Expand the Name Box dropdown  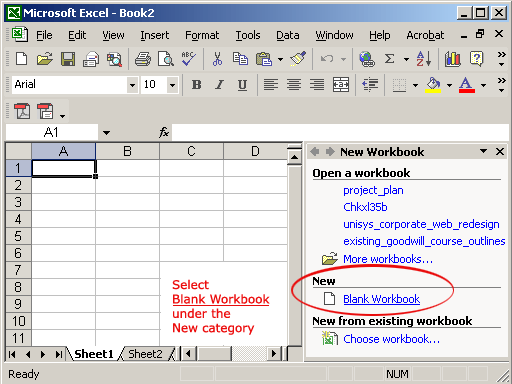pyautogui.click(x=106, y=133)
